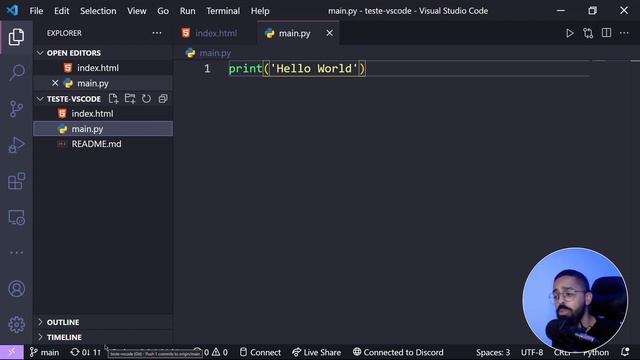Viewport: 640px width, 360px height.
Task: Select main.py under Open Editors
Action: click(103, 83)
